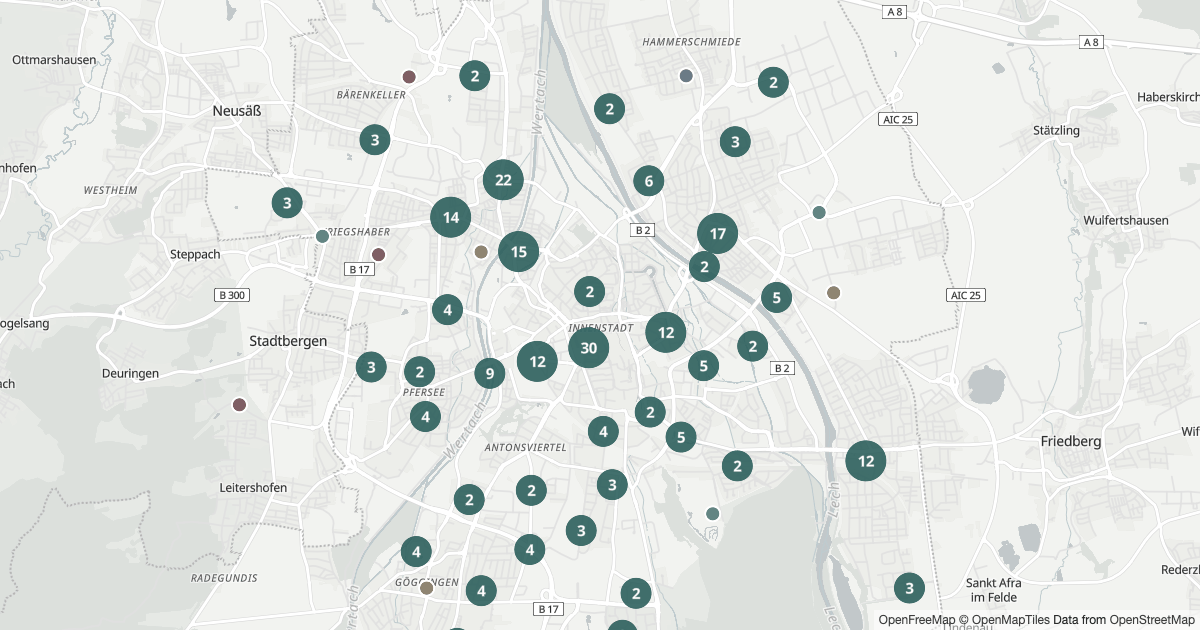Expand the cluster marker showing 6
The width and height of the screenshot is (1200, 630).
pos(649,181)
